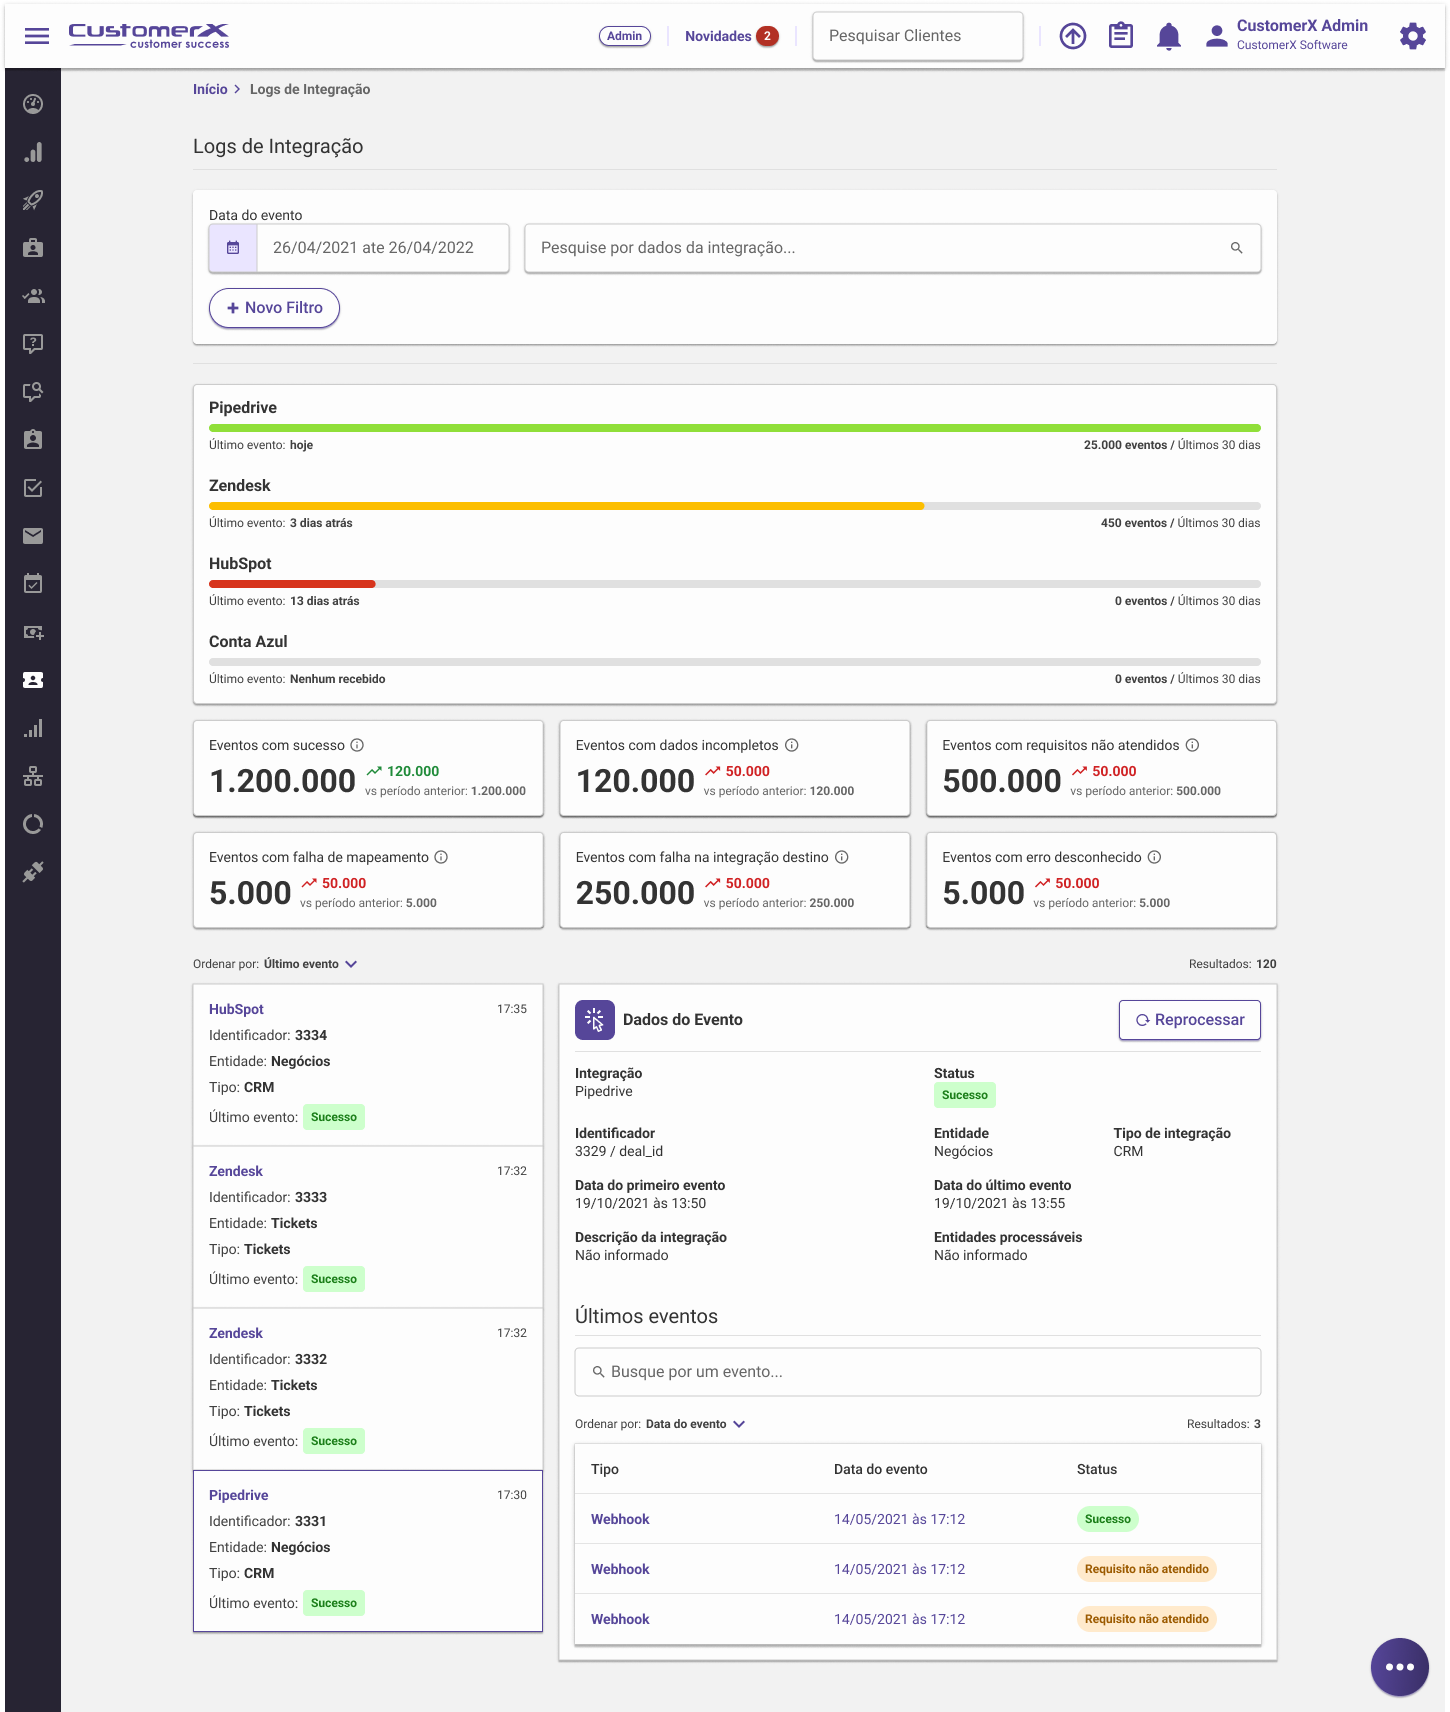The image size is (1450, 1712).
Task: Select the Pipedrive entry with identifier 3331
Action: tap(368, 1551)
